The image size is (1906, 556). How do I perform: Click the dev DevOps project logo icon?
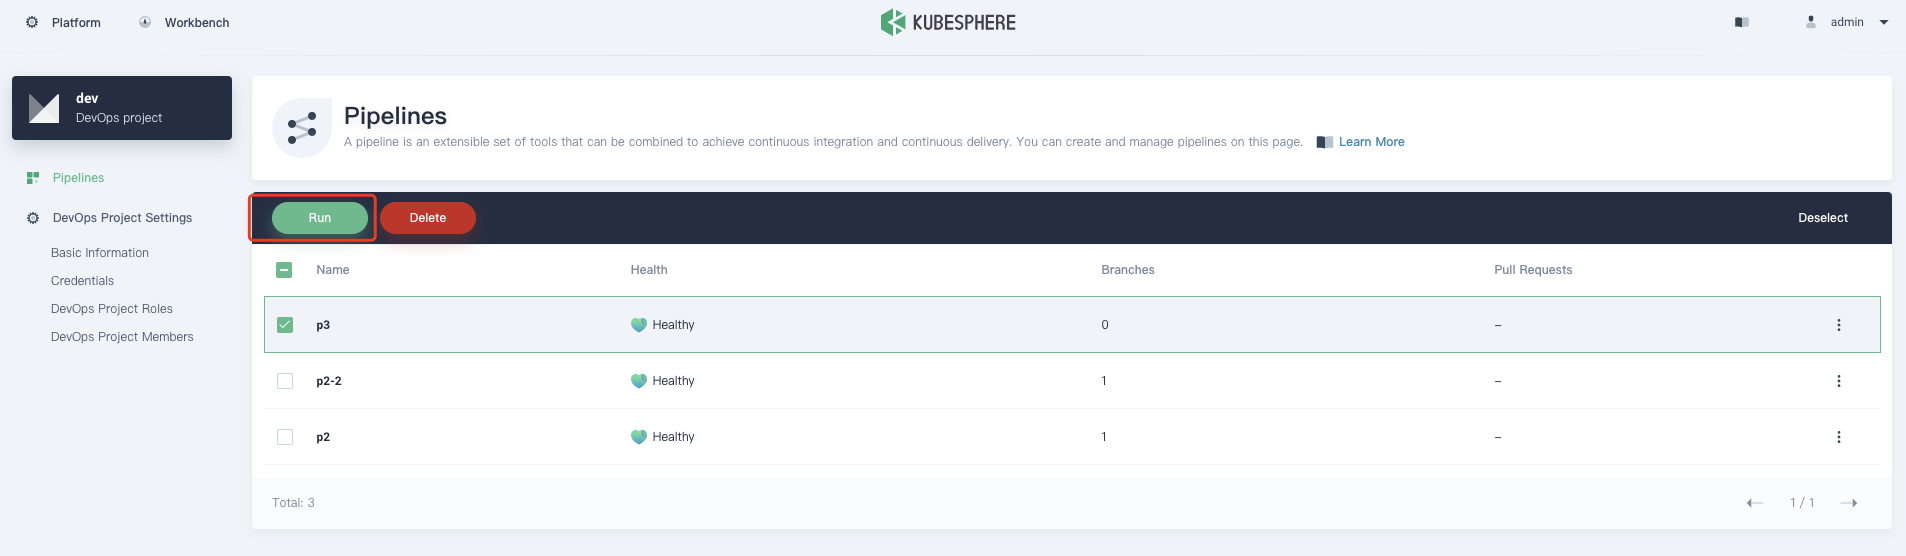tap(44, 108)
